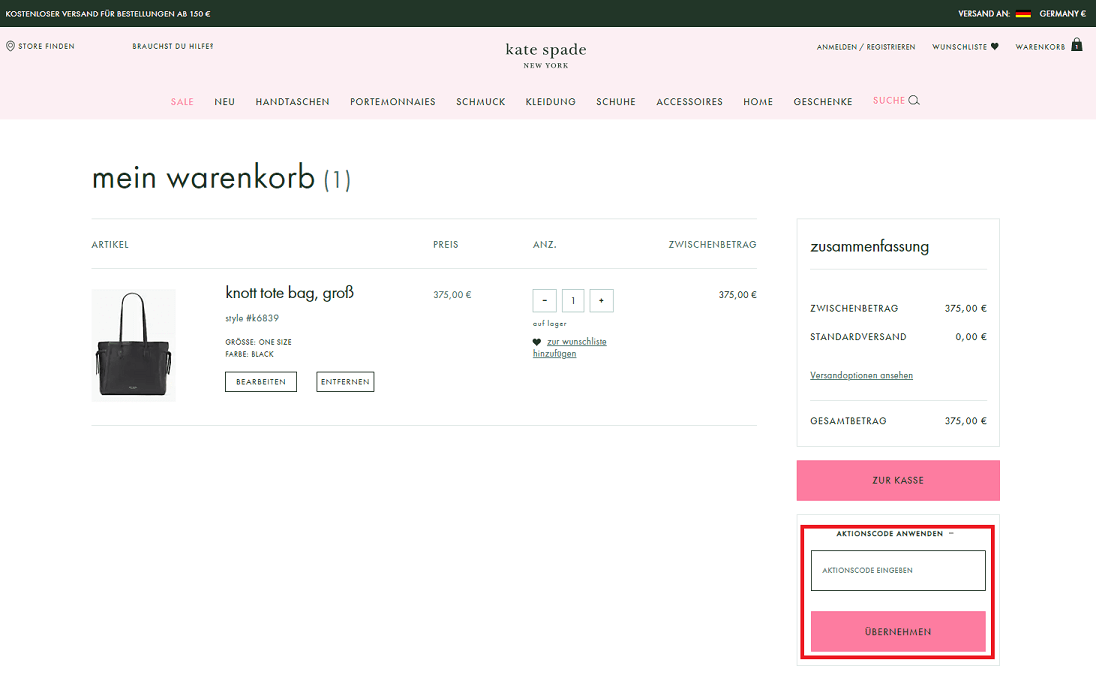The height and width of the screenshot is (675, 1096).
Task: Open the Sale menu
Action: [182, 102]
